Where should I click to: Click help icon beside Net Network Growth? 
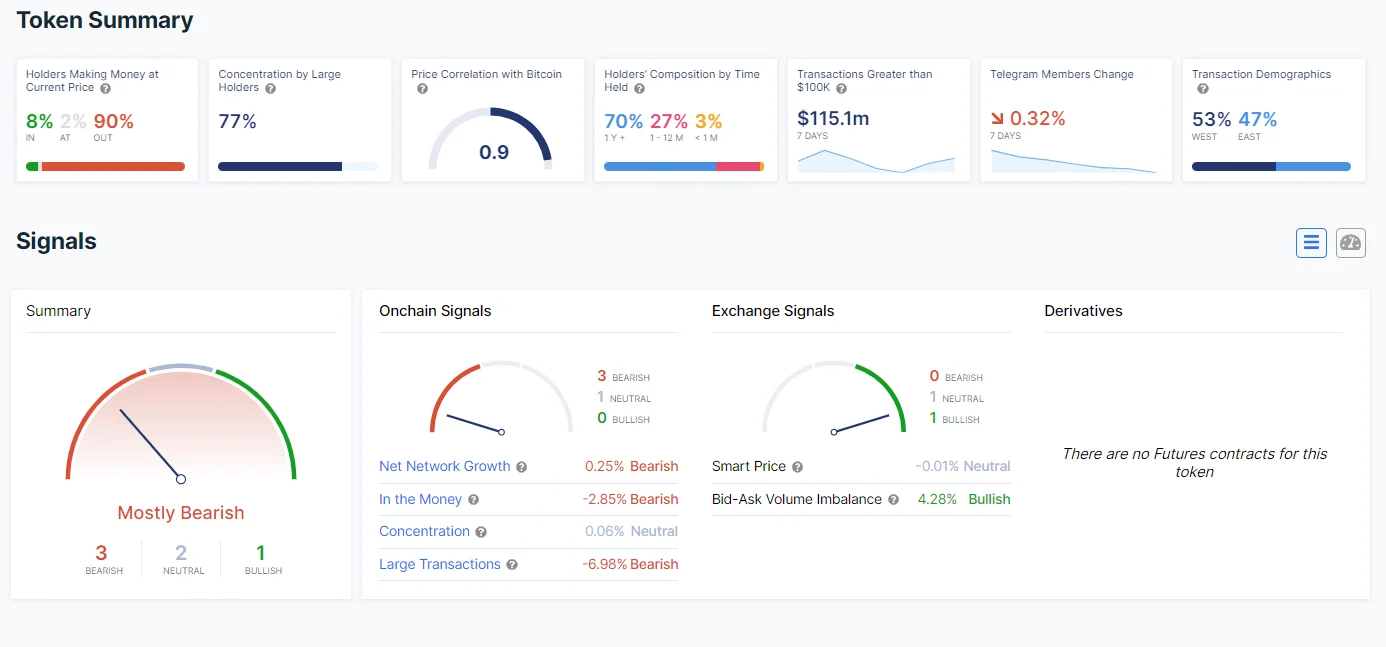tap(521, 467)
